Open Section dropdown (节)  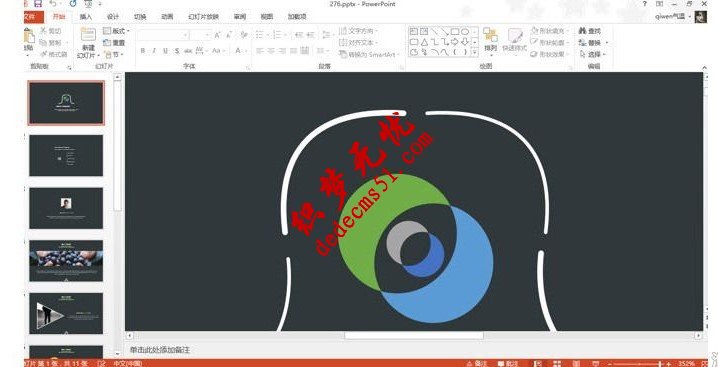click(x=114, y=55)
